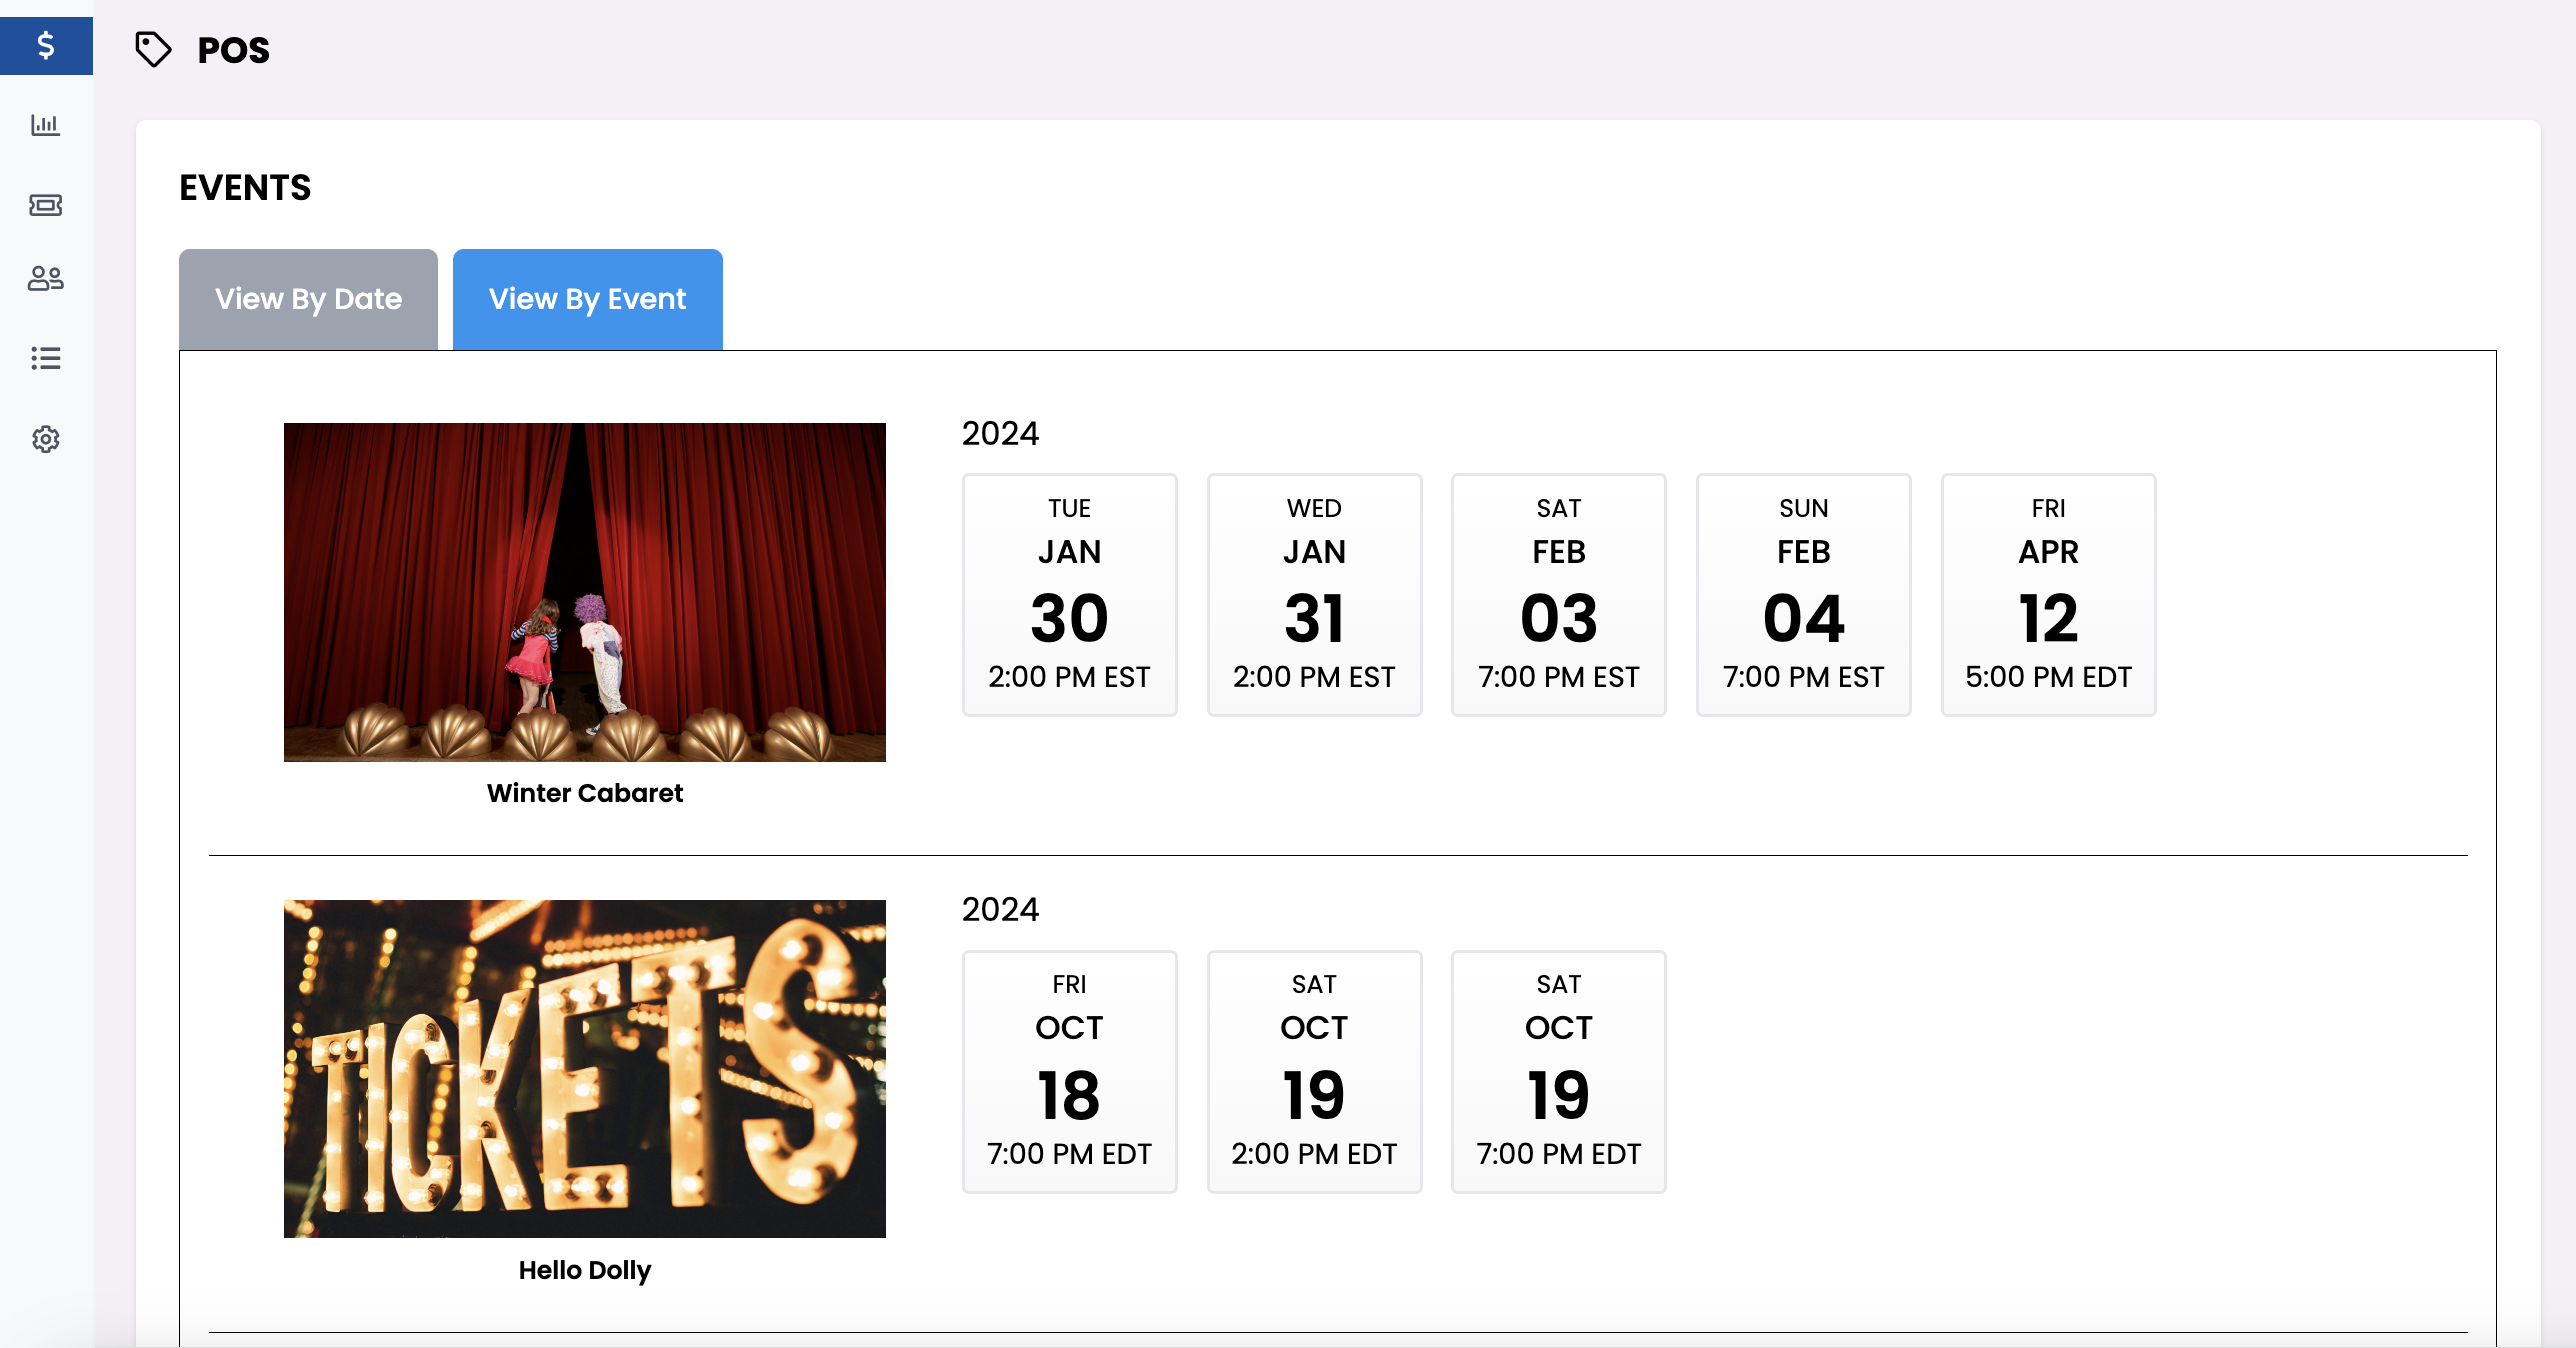Viewport: 2576px width, 1348px height.
Task: Click the Winter Cabaret event title
Action: [x=584, y=793]
